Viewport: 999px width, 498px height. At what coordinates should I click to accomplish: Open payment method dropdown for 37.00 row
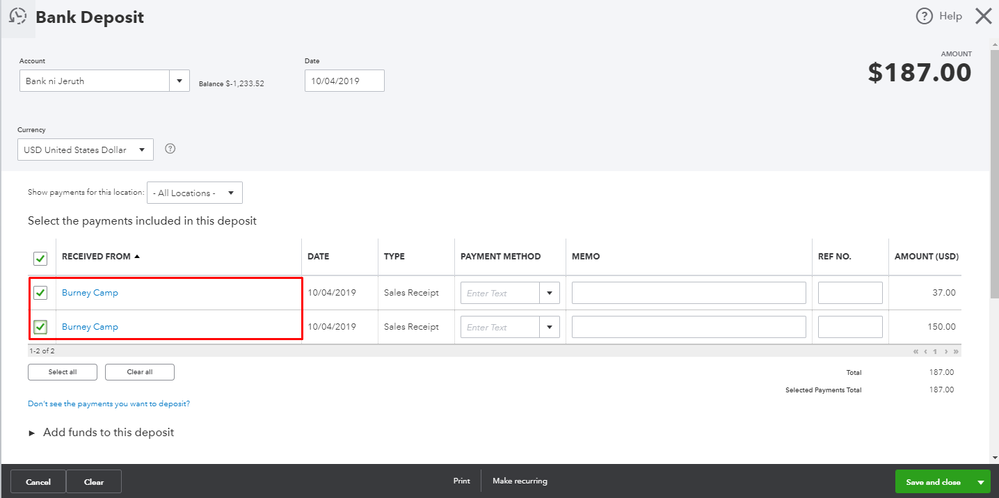click(x=549, y=293)
